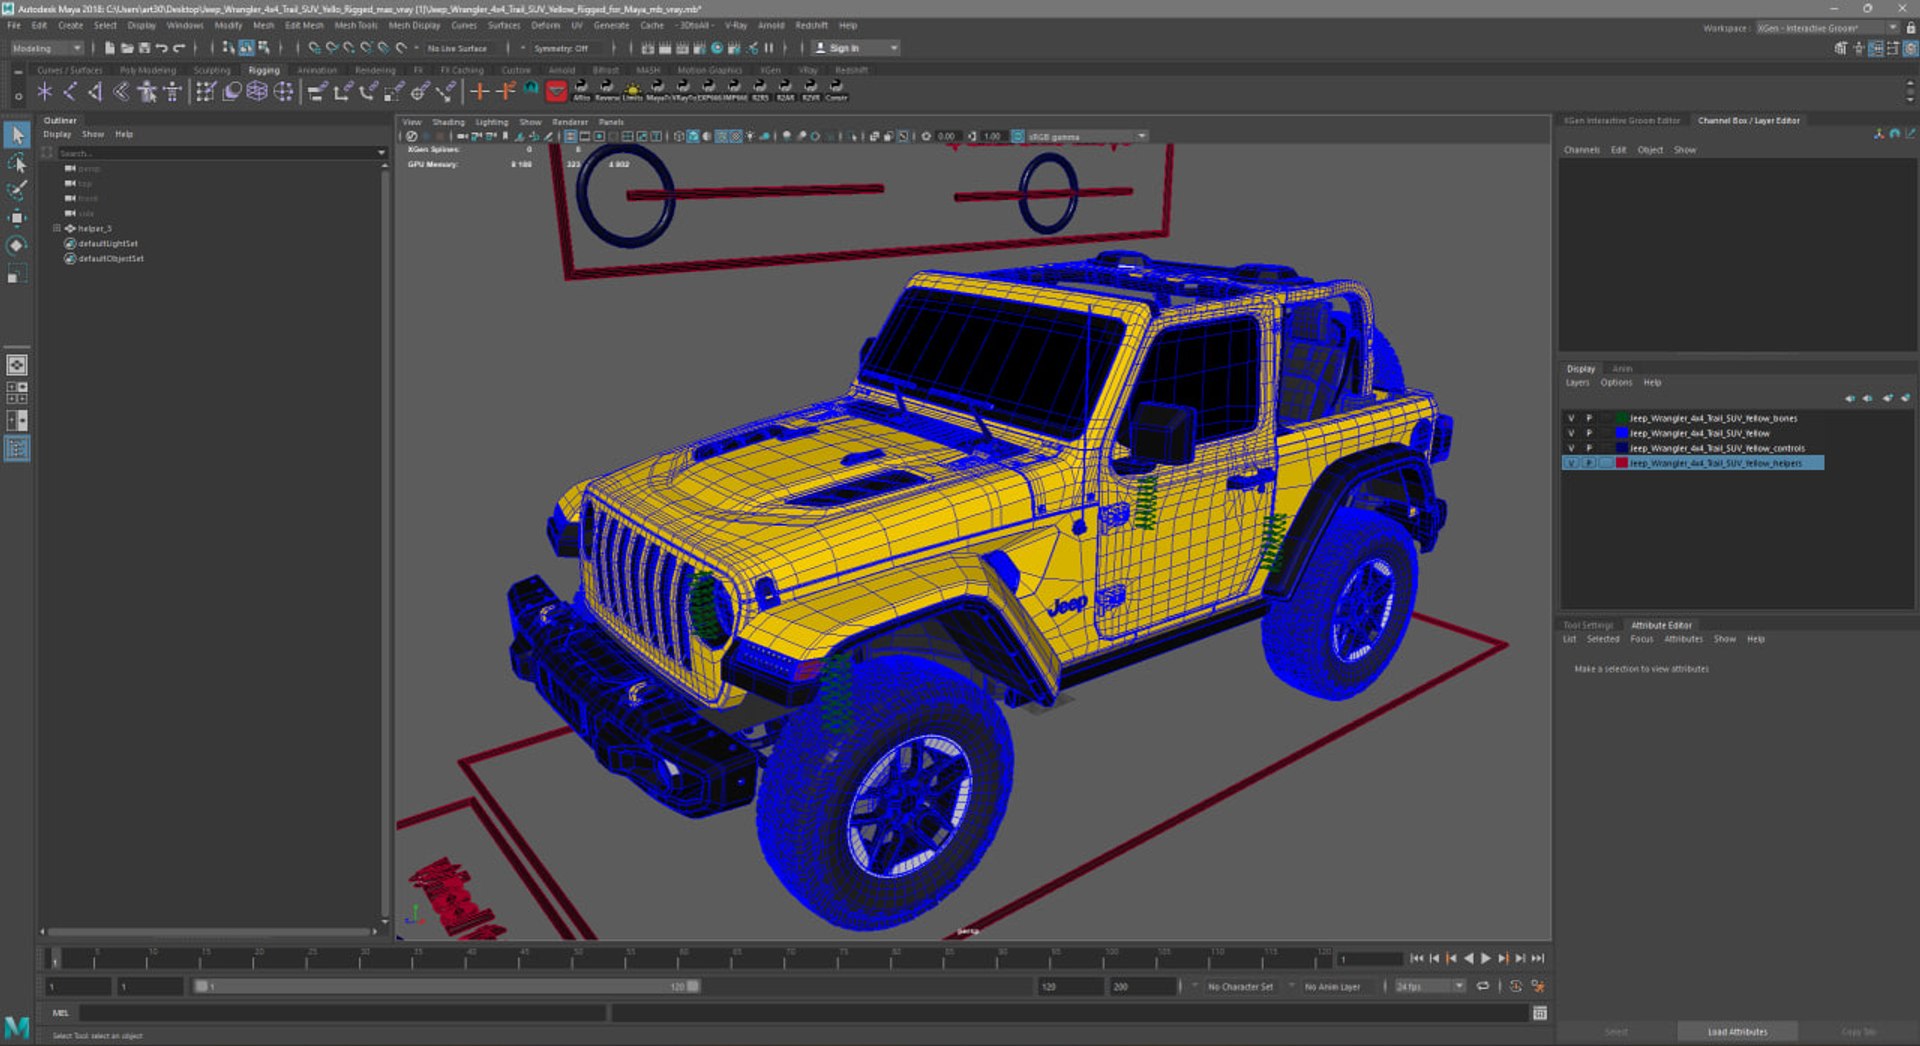
Task: Click the play backwards button
Action: click(x=1468, y=958)
